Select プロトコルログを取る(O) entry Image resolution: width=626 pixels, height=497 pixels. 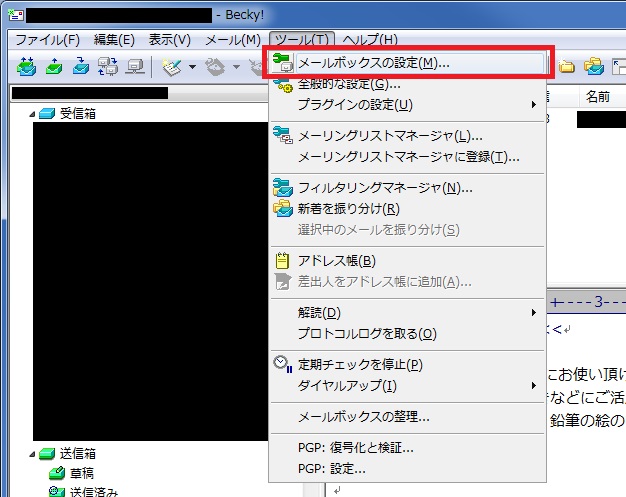coord(407,333)
